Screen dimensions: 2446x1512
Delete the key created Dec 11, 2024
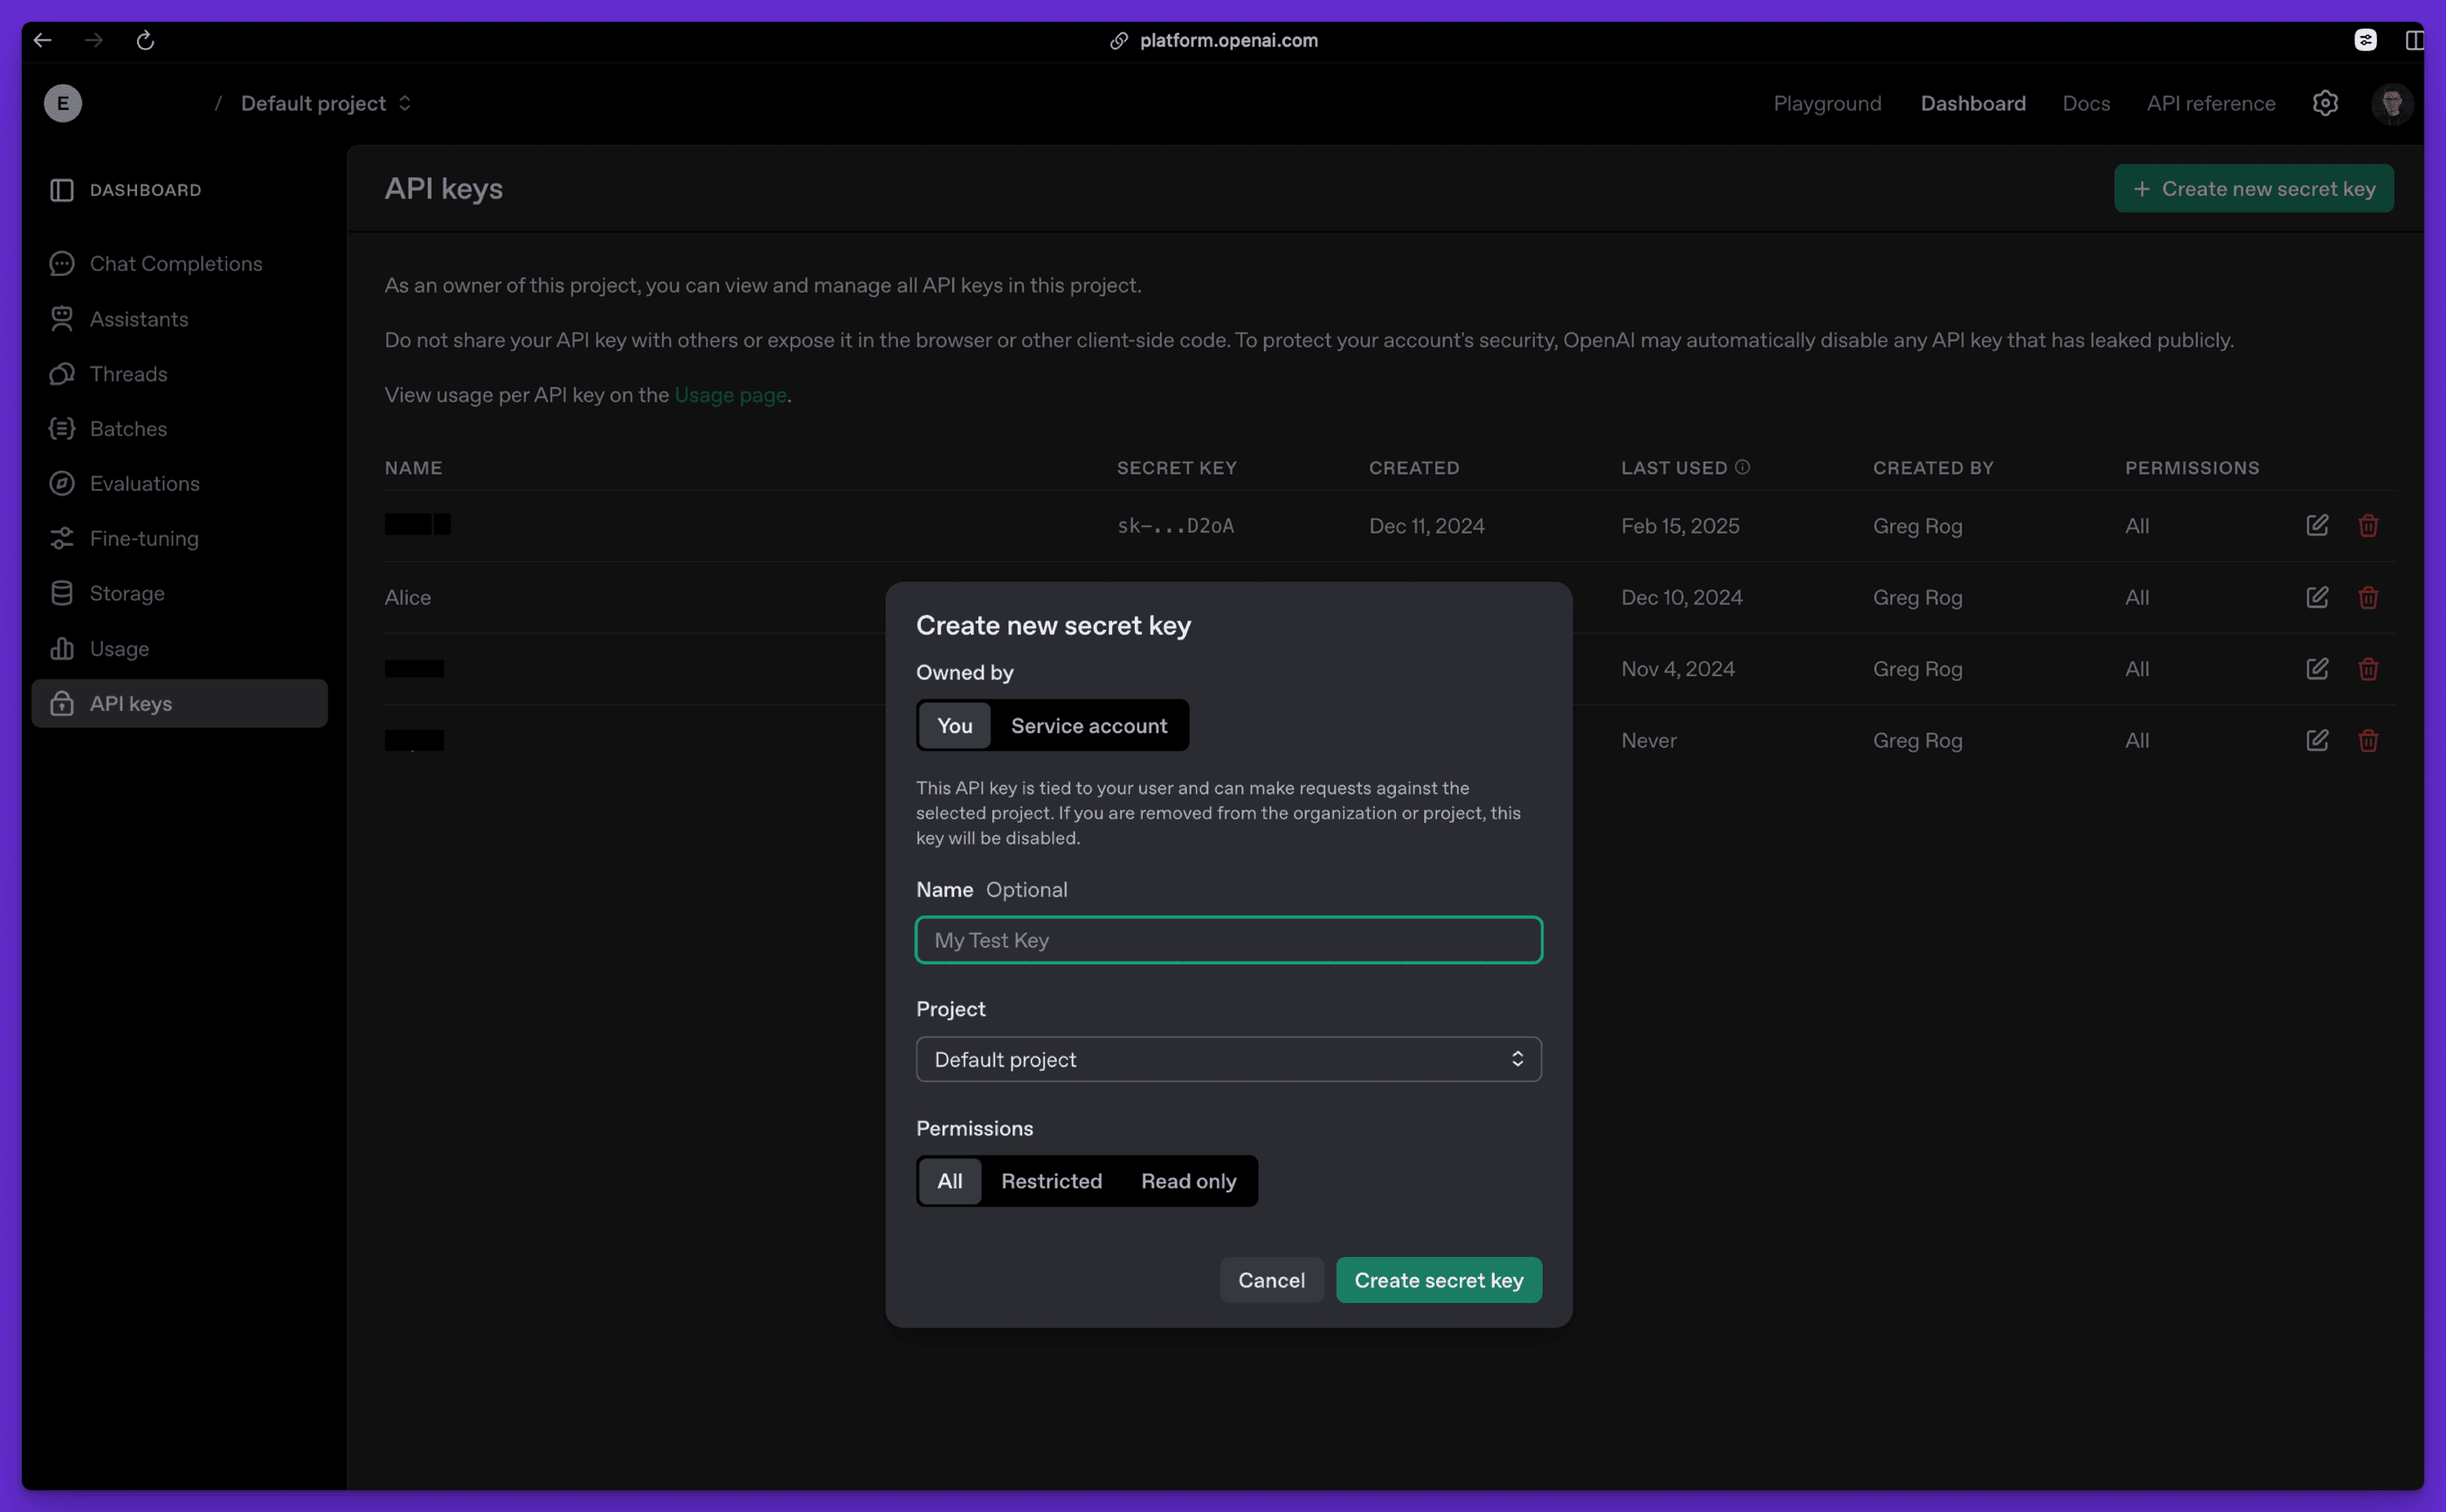pos(2368,525)
